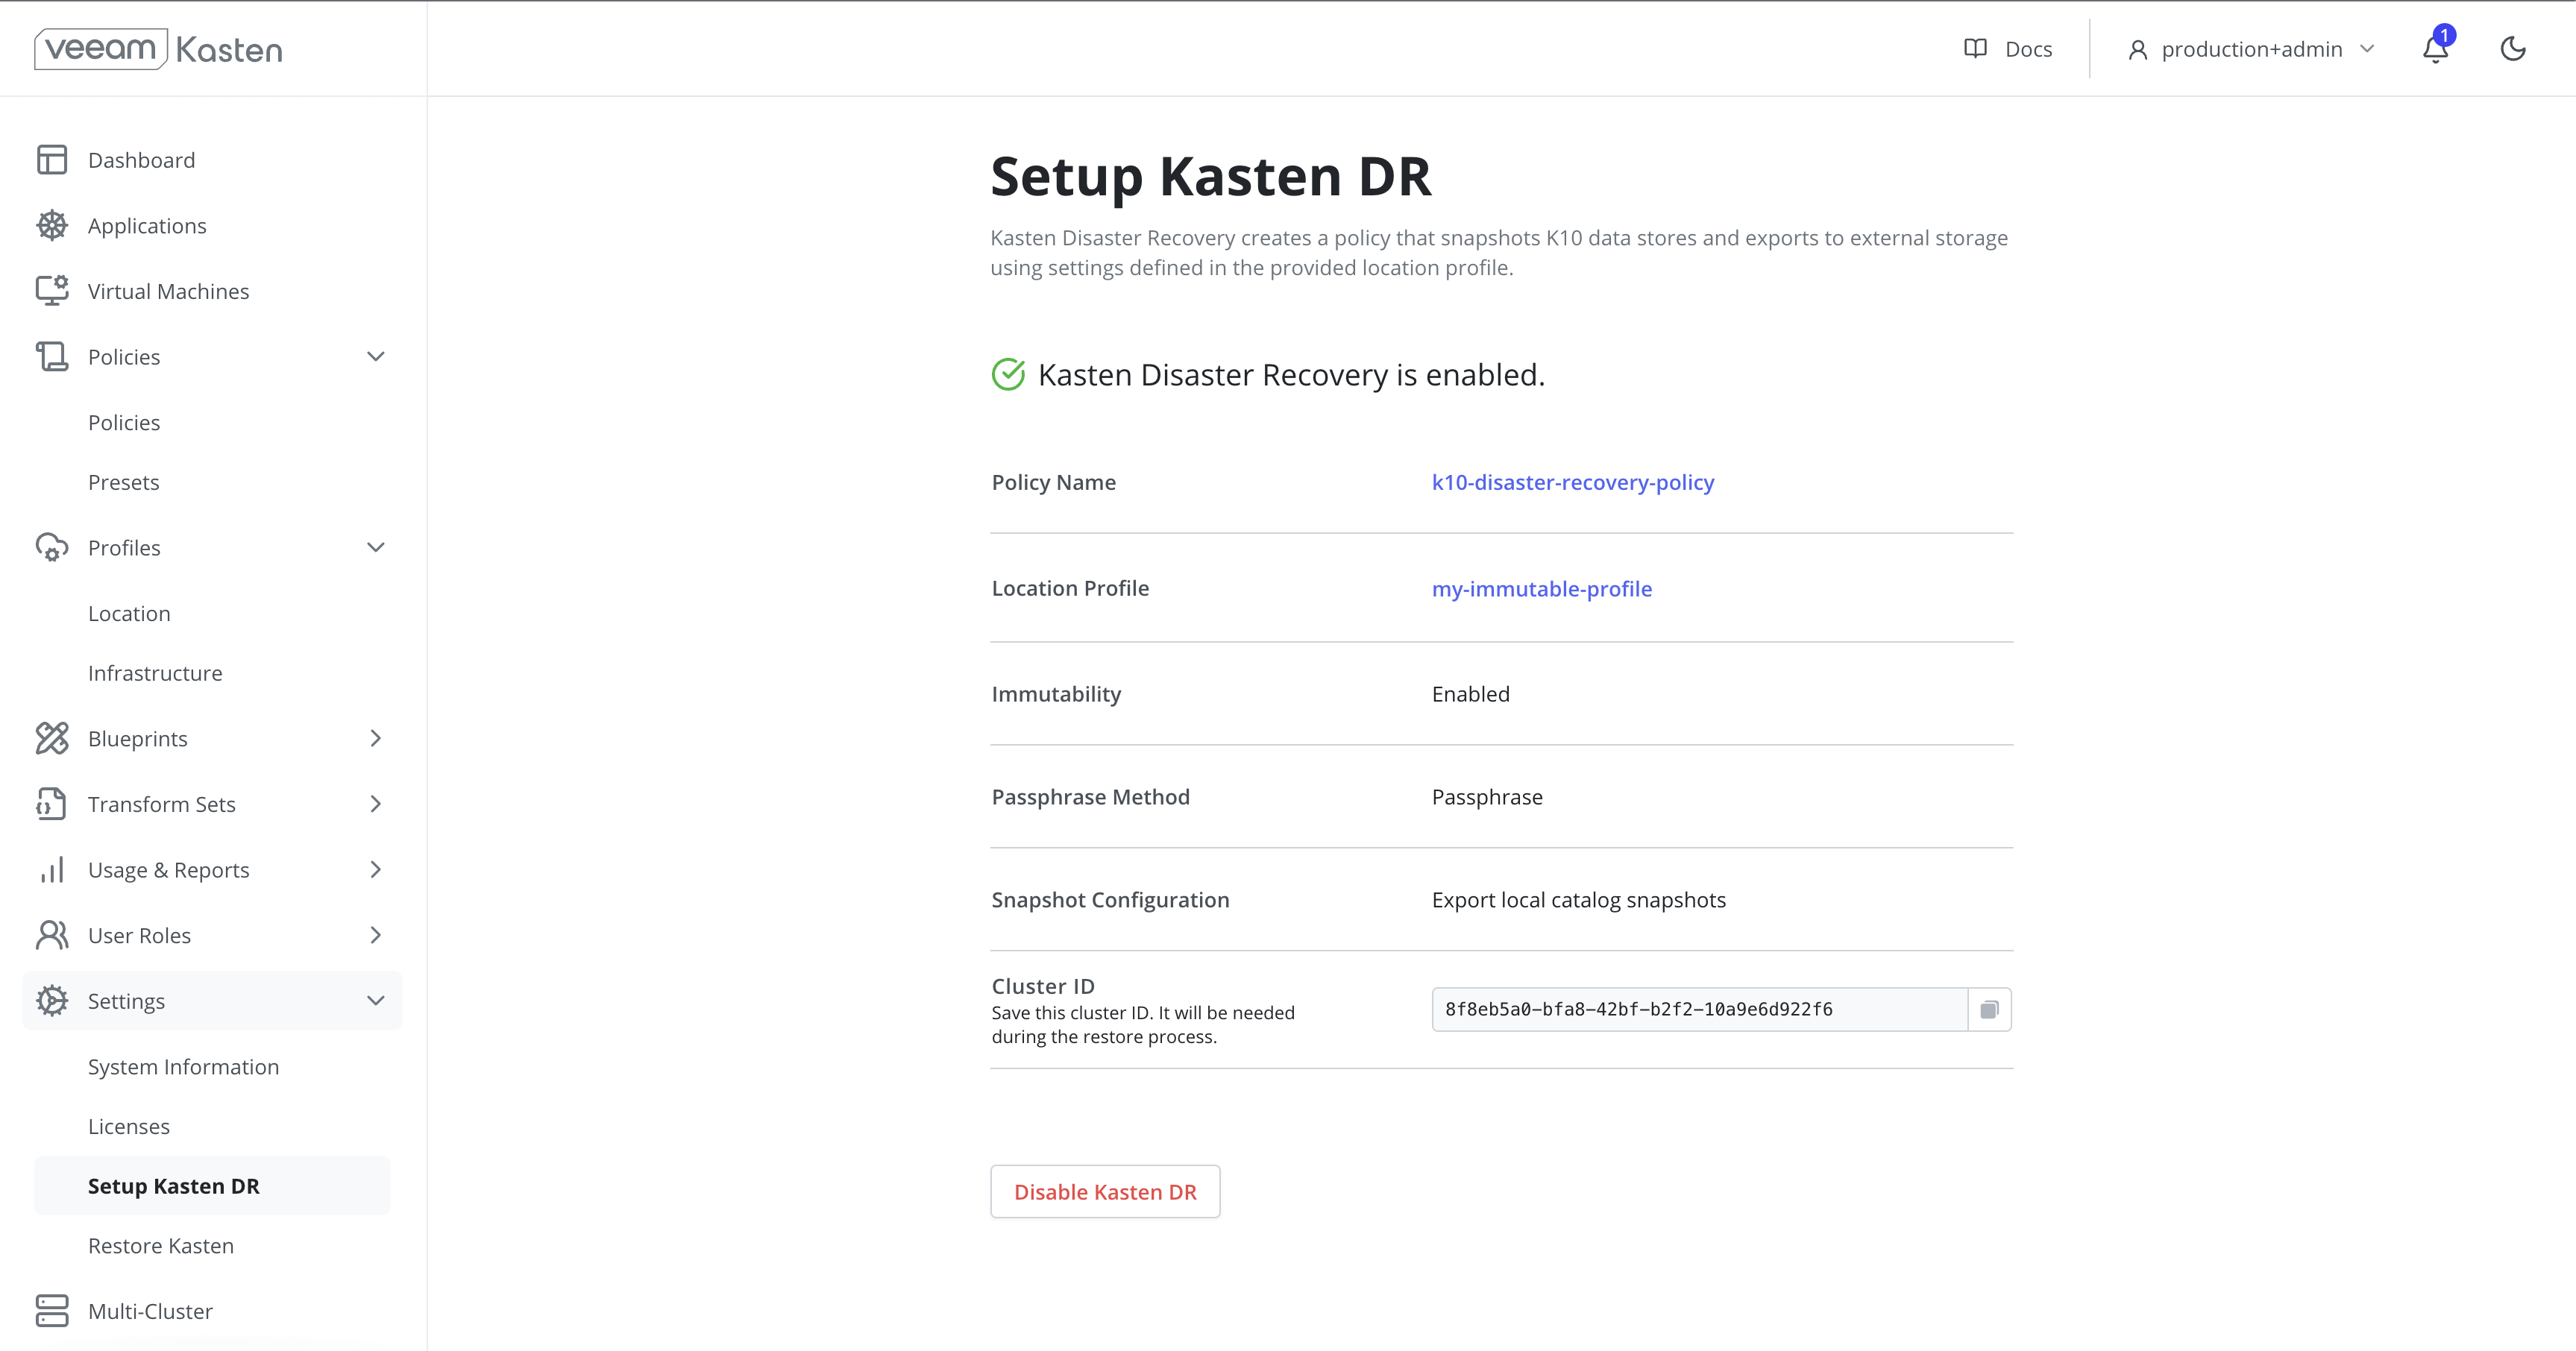The height and width of the screenshot is (1351, 2576).
Task: Open Restore Kasten page
Action: [x=161, y=1246]
